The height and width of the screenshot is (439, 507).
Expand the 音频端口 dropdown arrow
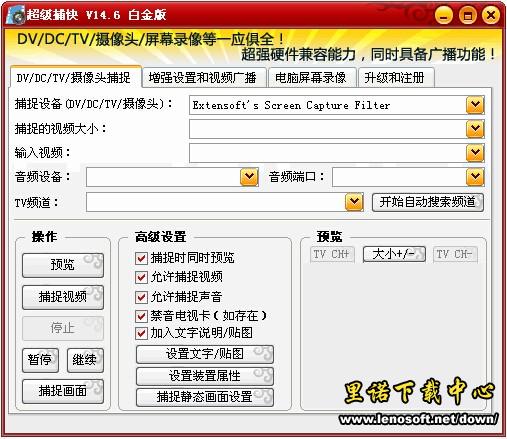click(x=475, y=177)
